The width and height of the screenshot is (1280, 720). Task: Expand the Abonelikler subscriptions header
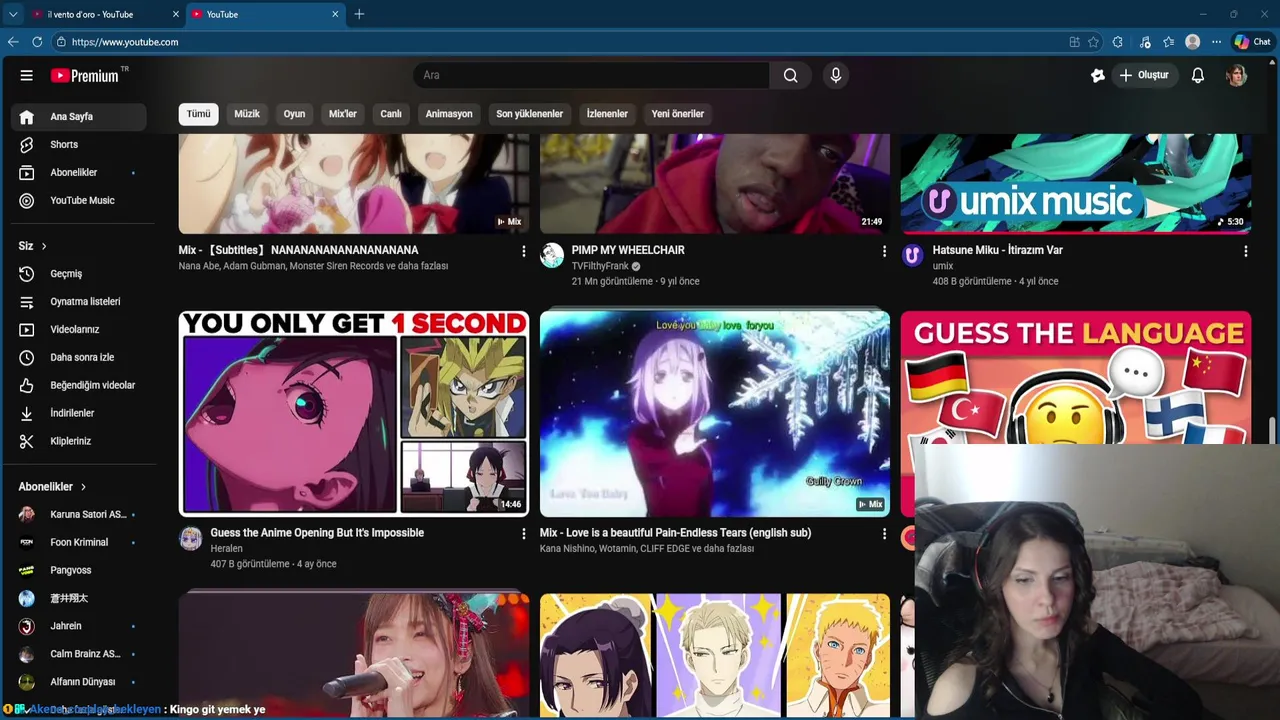[x=53, y=487]
